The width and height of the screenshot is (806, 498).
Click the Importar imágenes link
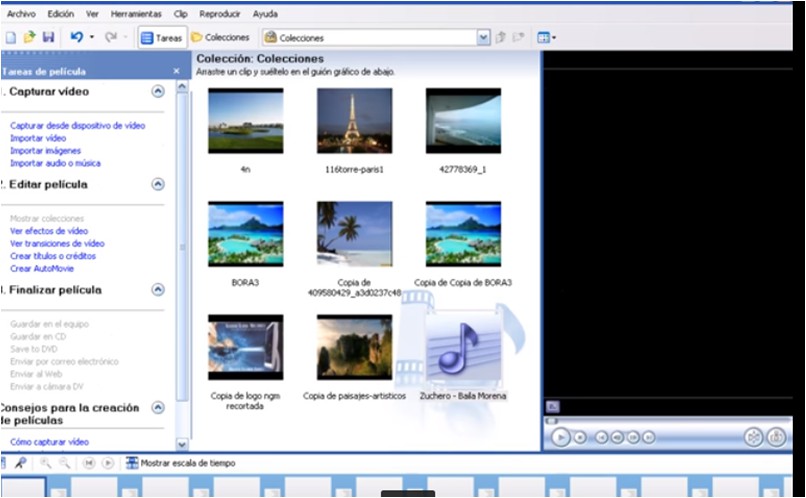coord(45,151)
